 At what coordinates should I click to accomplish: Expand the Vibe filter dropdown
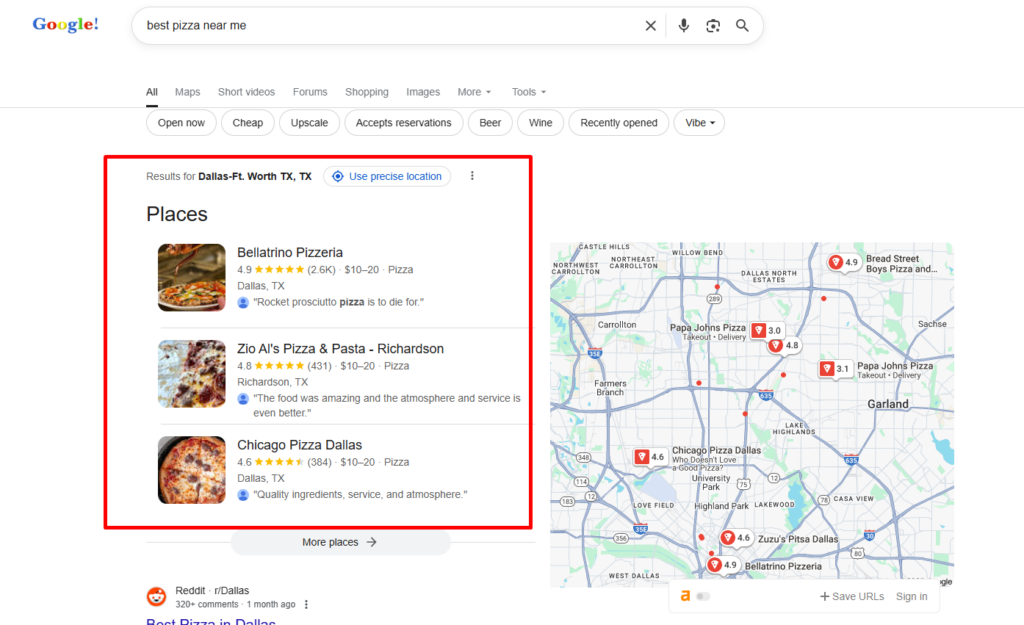(698, 122)
